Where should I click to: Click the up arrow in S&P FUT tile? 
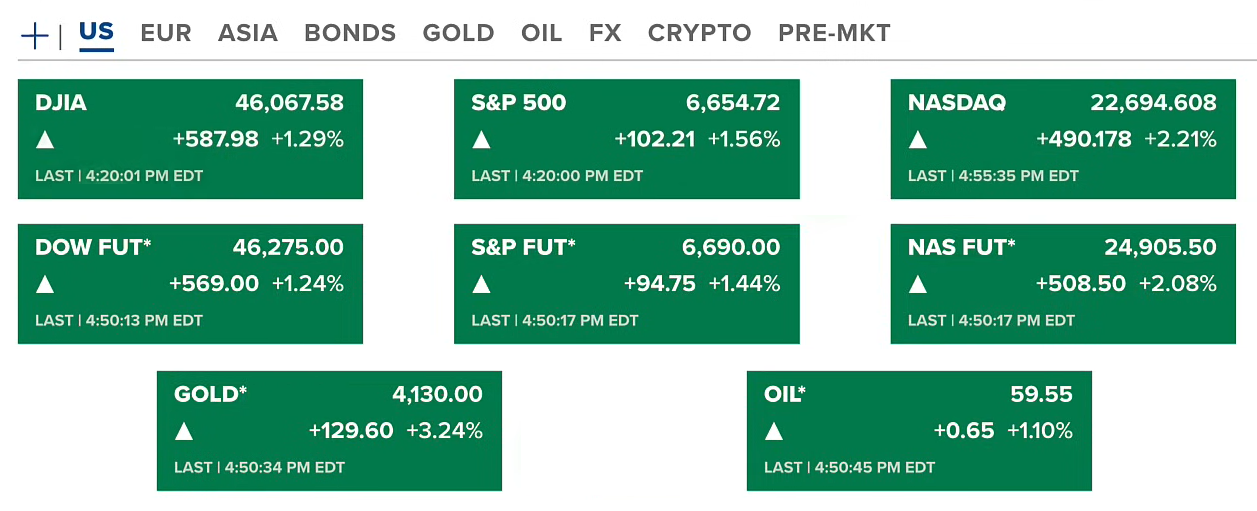point(481,285)
